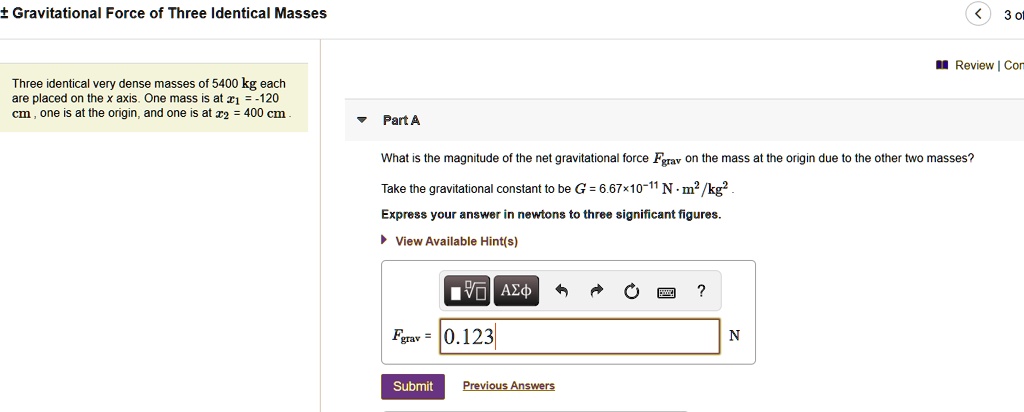Open the Review link
The width and height of the screenshot is (1024, 412).
(974, 66)
